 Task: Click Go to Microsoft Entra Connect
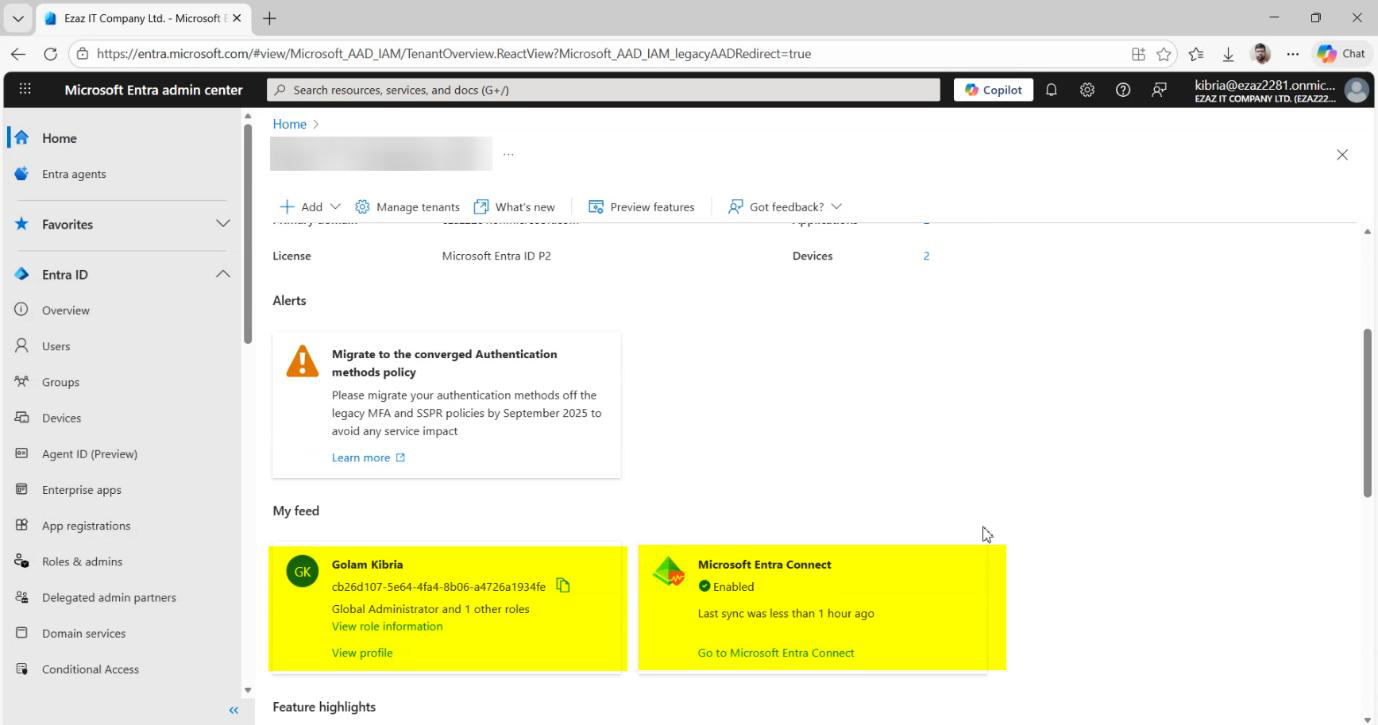coord(776,653)
